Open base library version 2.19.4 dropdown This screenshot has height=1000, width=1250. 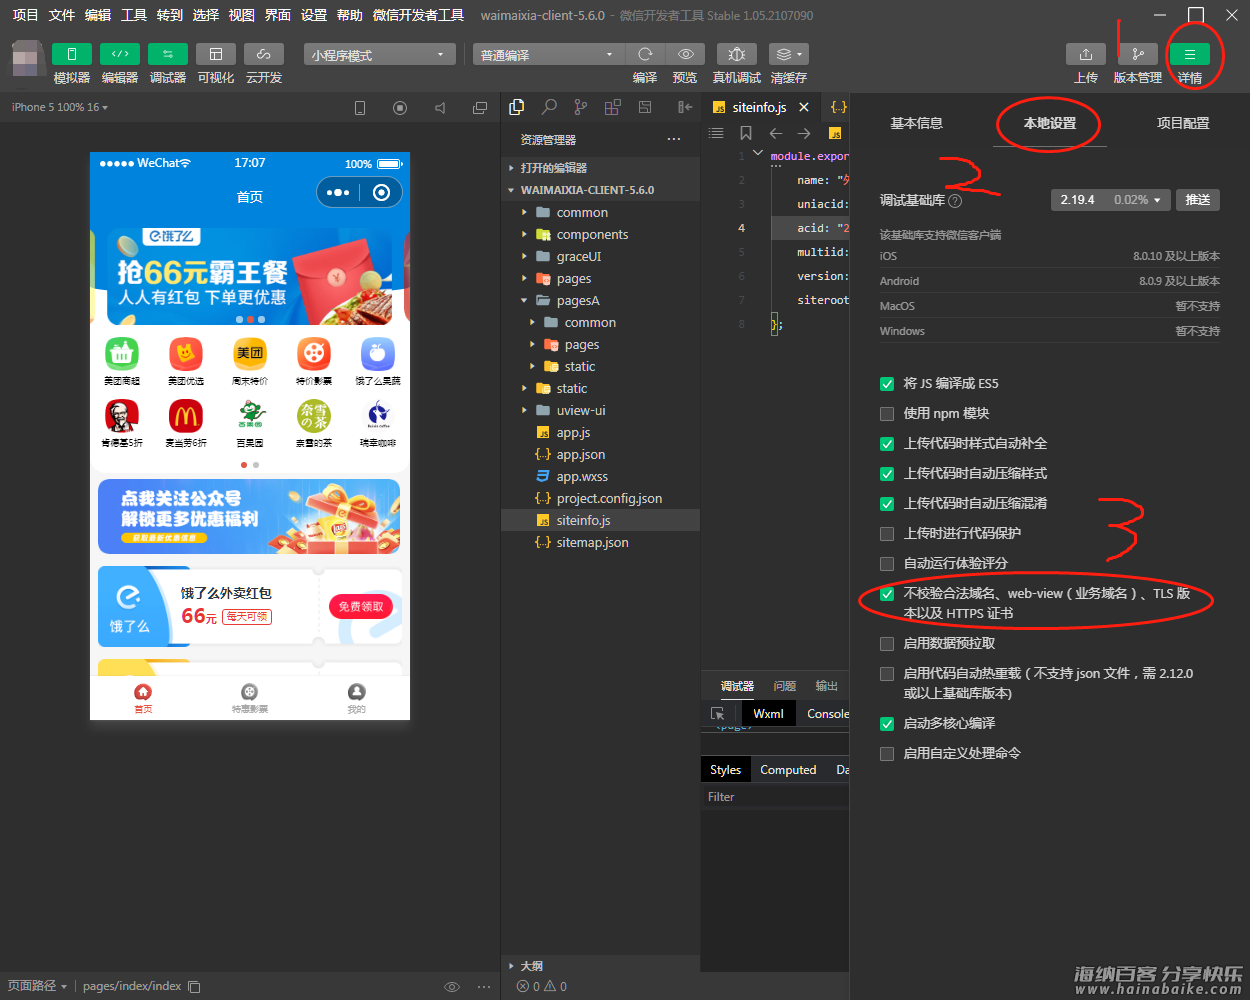click(1110, 200)
